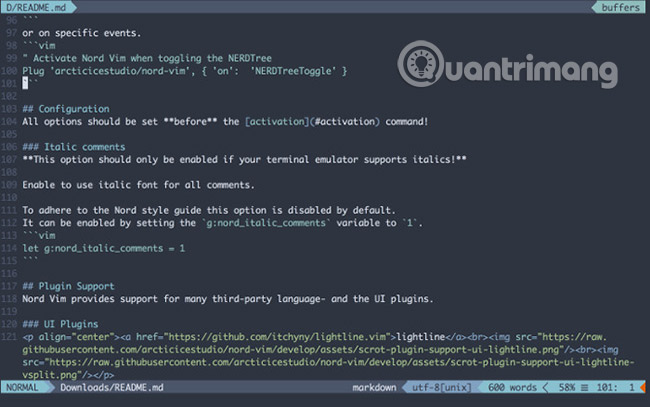Image resolution: width=650 pixels, height=407 pixels.
Task: Click Downloads/README.md in the status bar
Action: [x=112, y=388]
